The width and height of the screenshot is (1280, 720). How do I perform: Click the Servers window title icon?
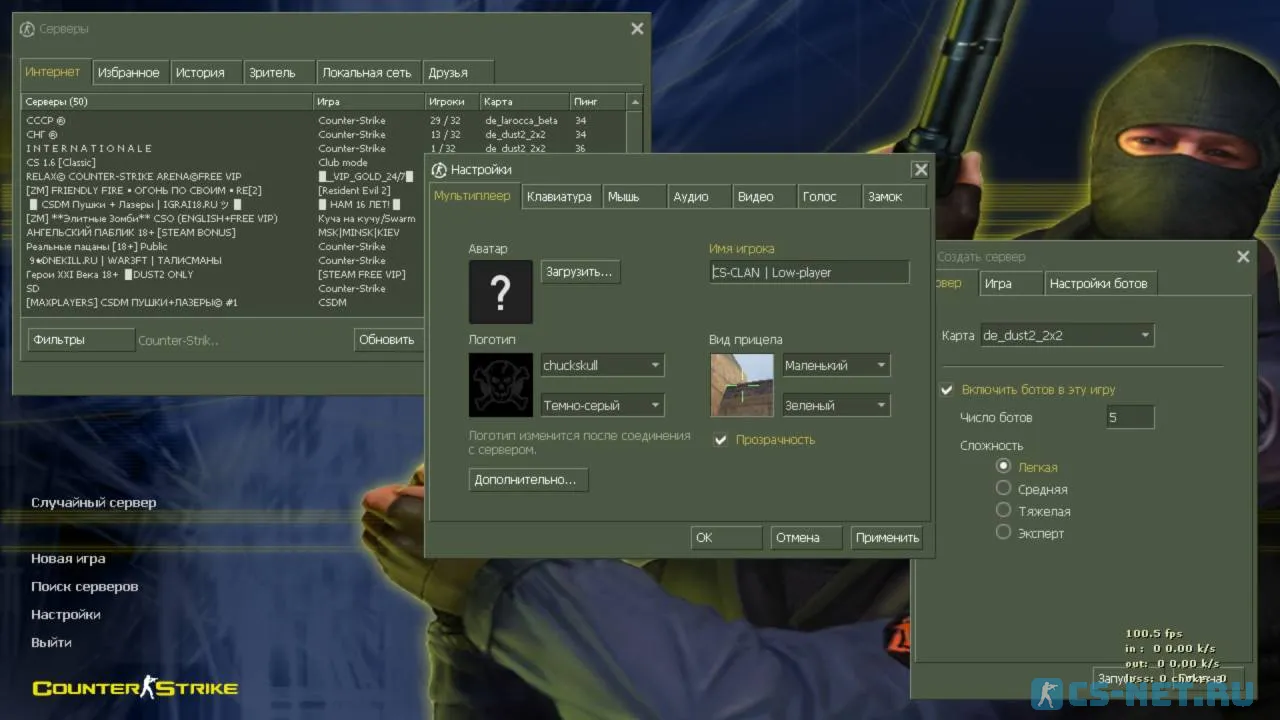27,29
